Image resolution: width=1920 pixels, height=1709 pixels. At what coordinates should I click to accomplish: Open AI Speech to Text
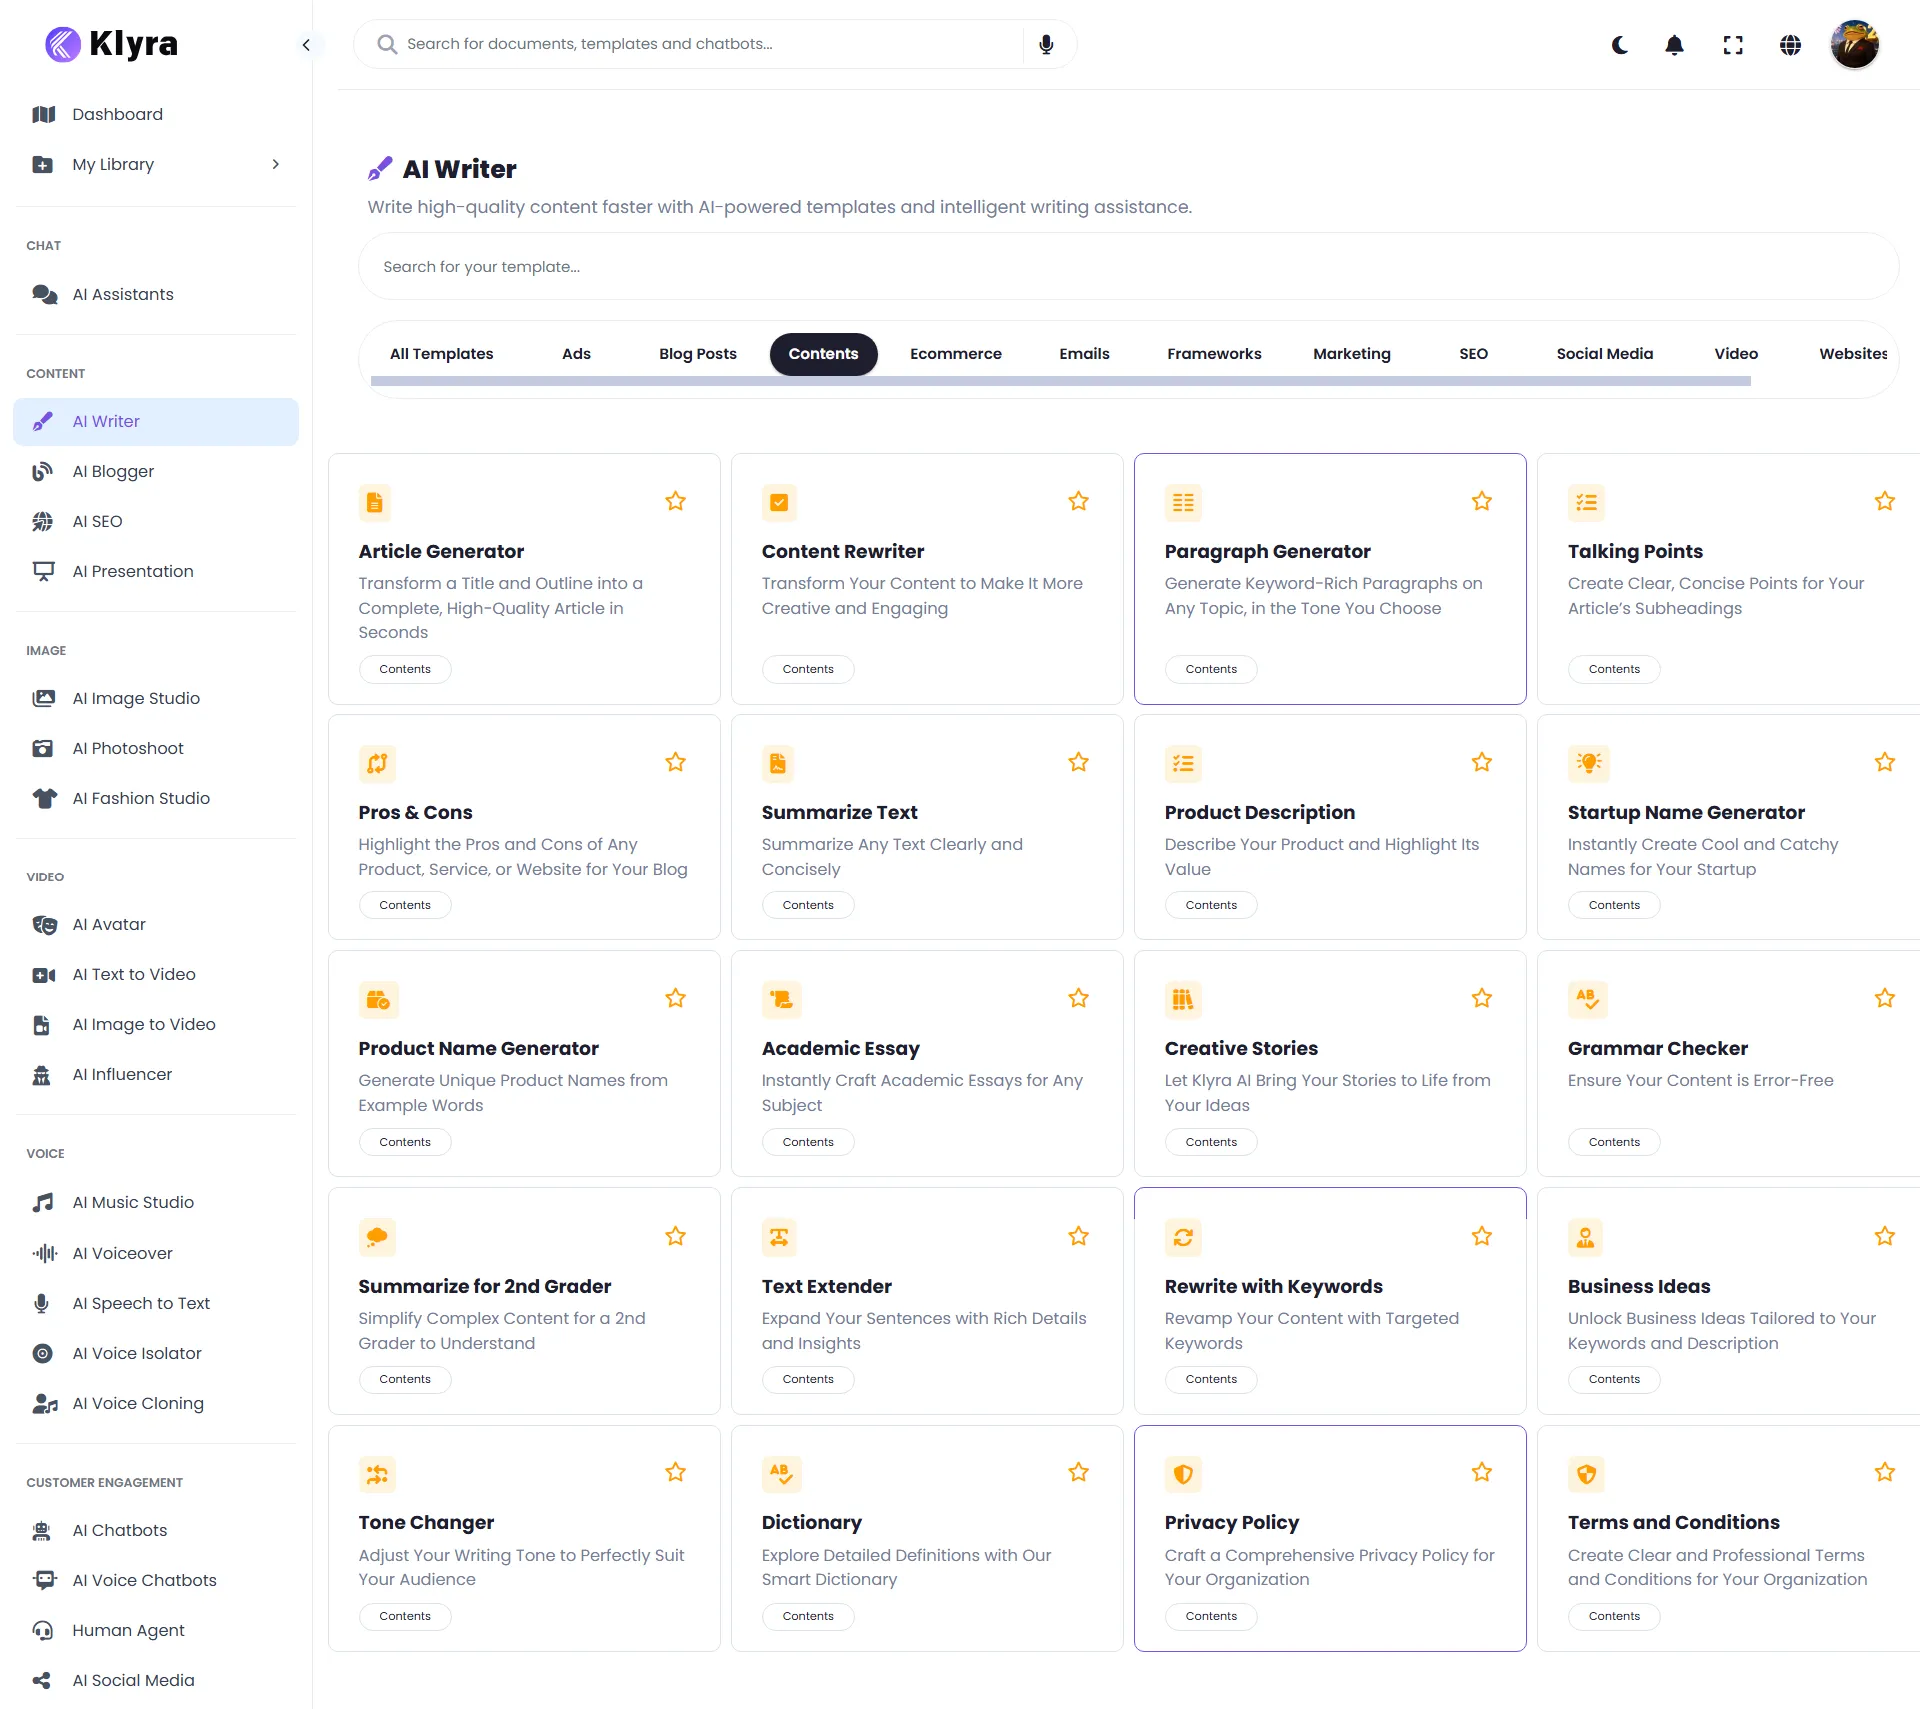click(x=156, y=1303)
